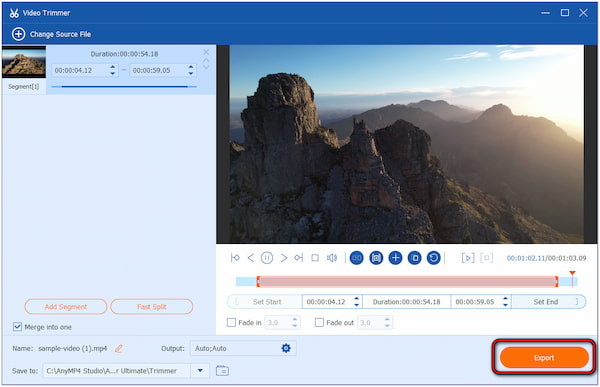Click the Video Trimmer scissors logo

14,13
